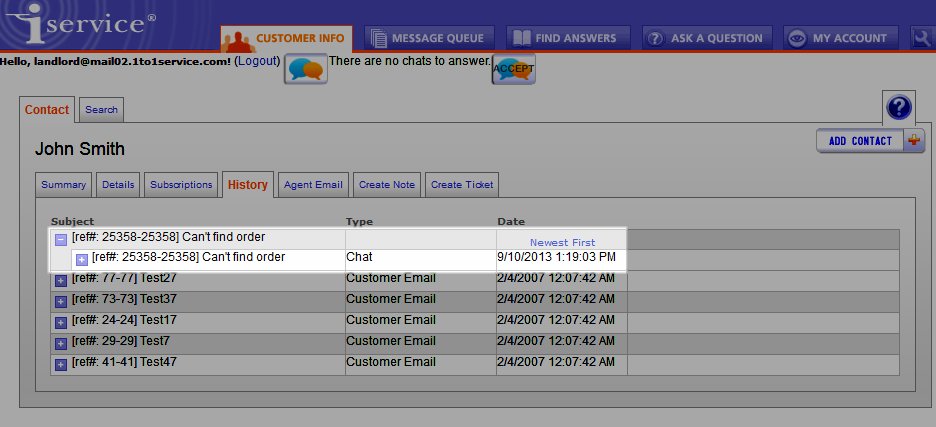Expand the Test47 history row
This screenshot has width=936, height=427.
pyautogui.click(x=61, y=364)
